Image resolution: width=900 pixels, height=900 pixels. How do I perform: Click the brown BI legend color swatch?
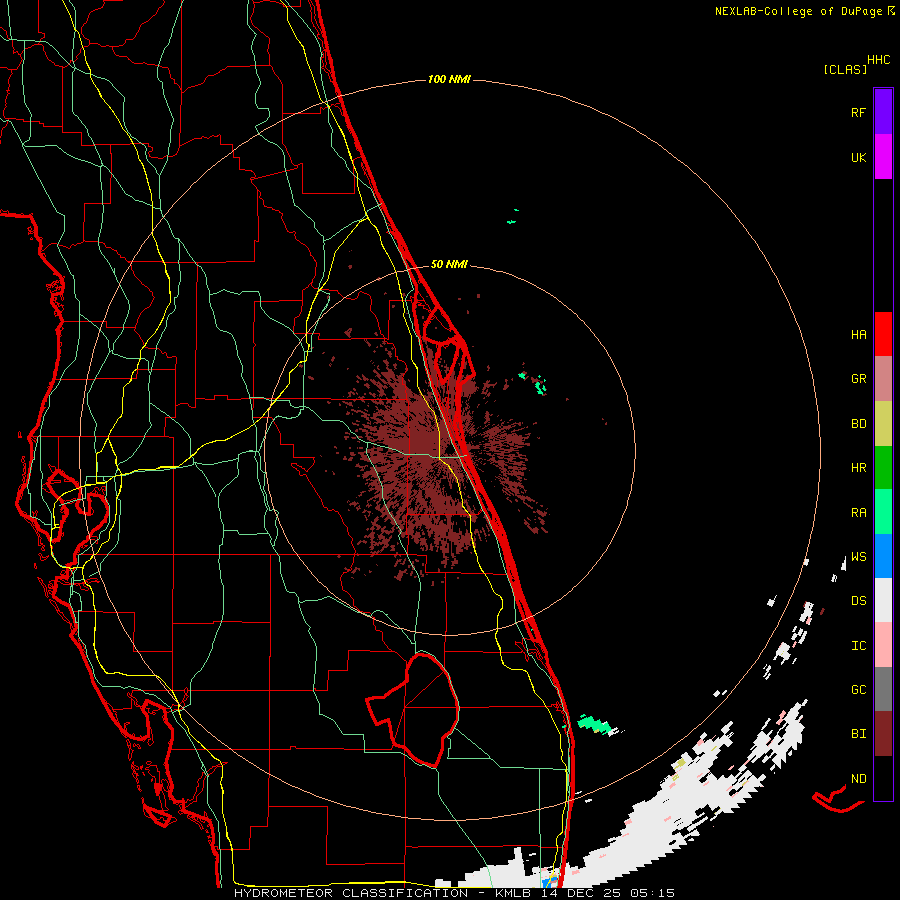[883, 734]
